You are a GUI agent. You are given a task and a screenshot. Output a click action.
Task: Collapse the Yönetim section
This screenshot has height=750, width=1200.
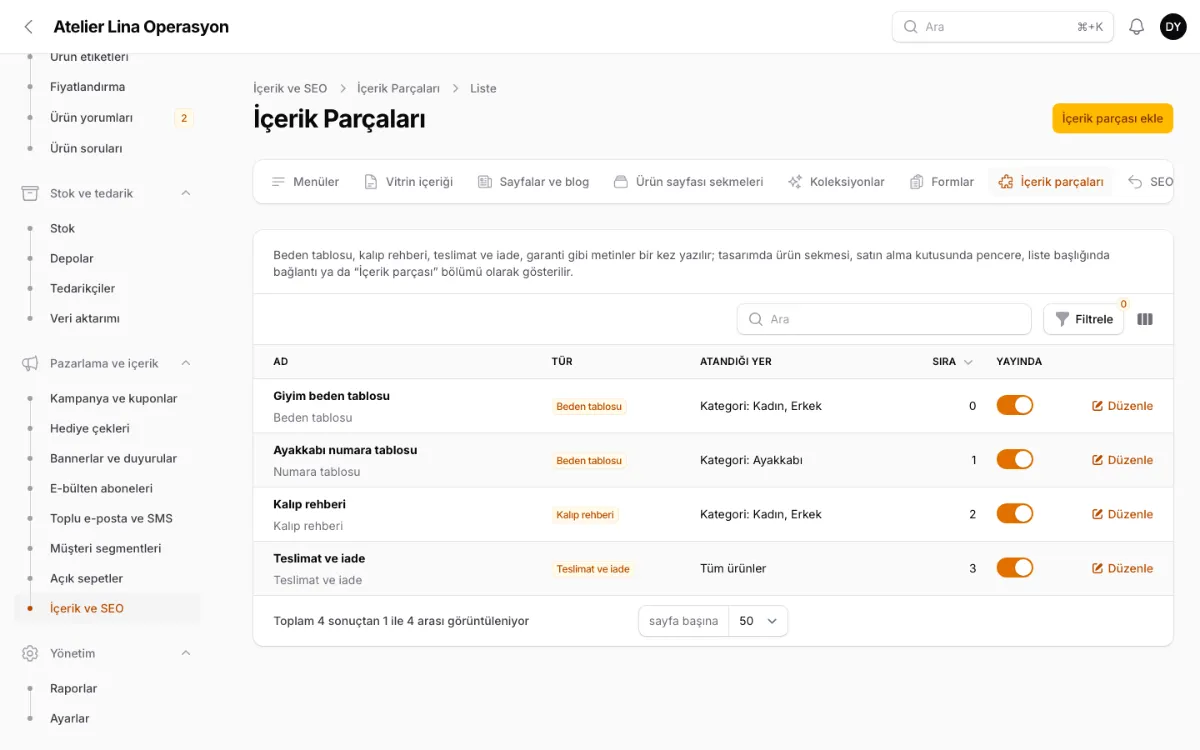[186, 653]
